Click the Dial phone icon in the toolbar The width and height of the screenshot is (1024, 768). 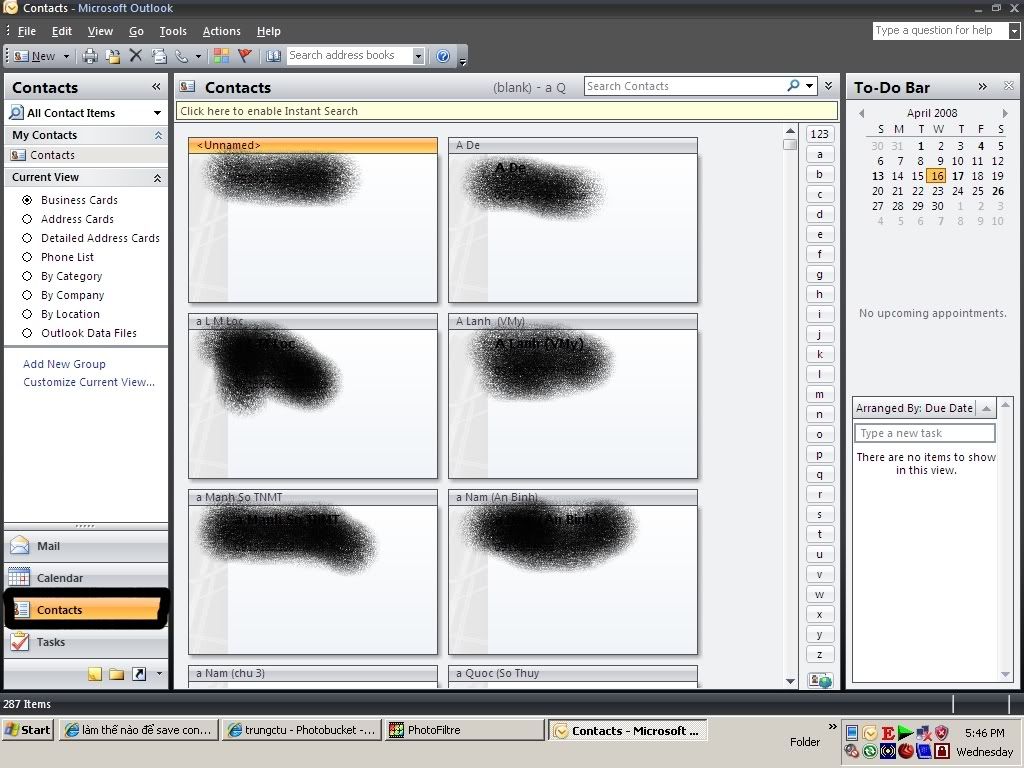pyautogui.click(x=180, y=55)
